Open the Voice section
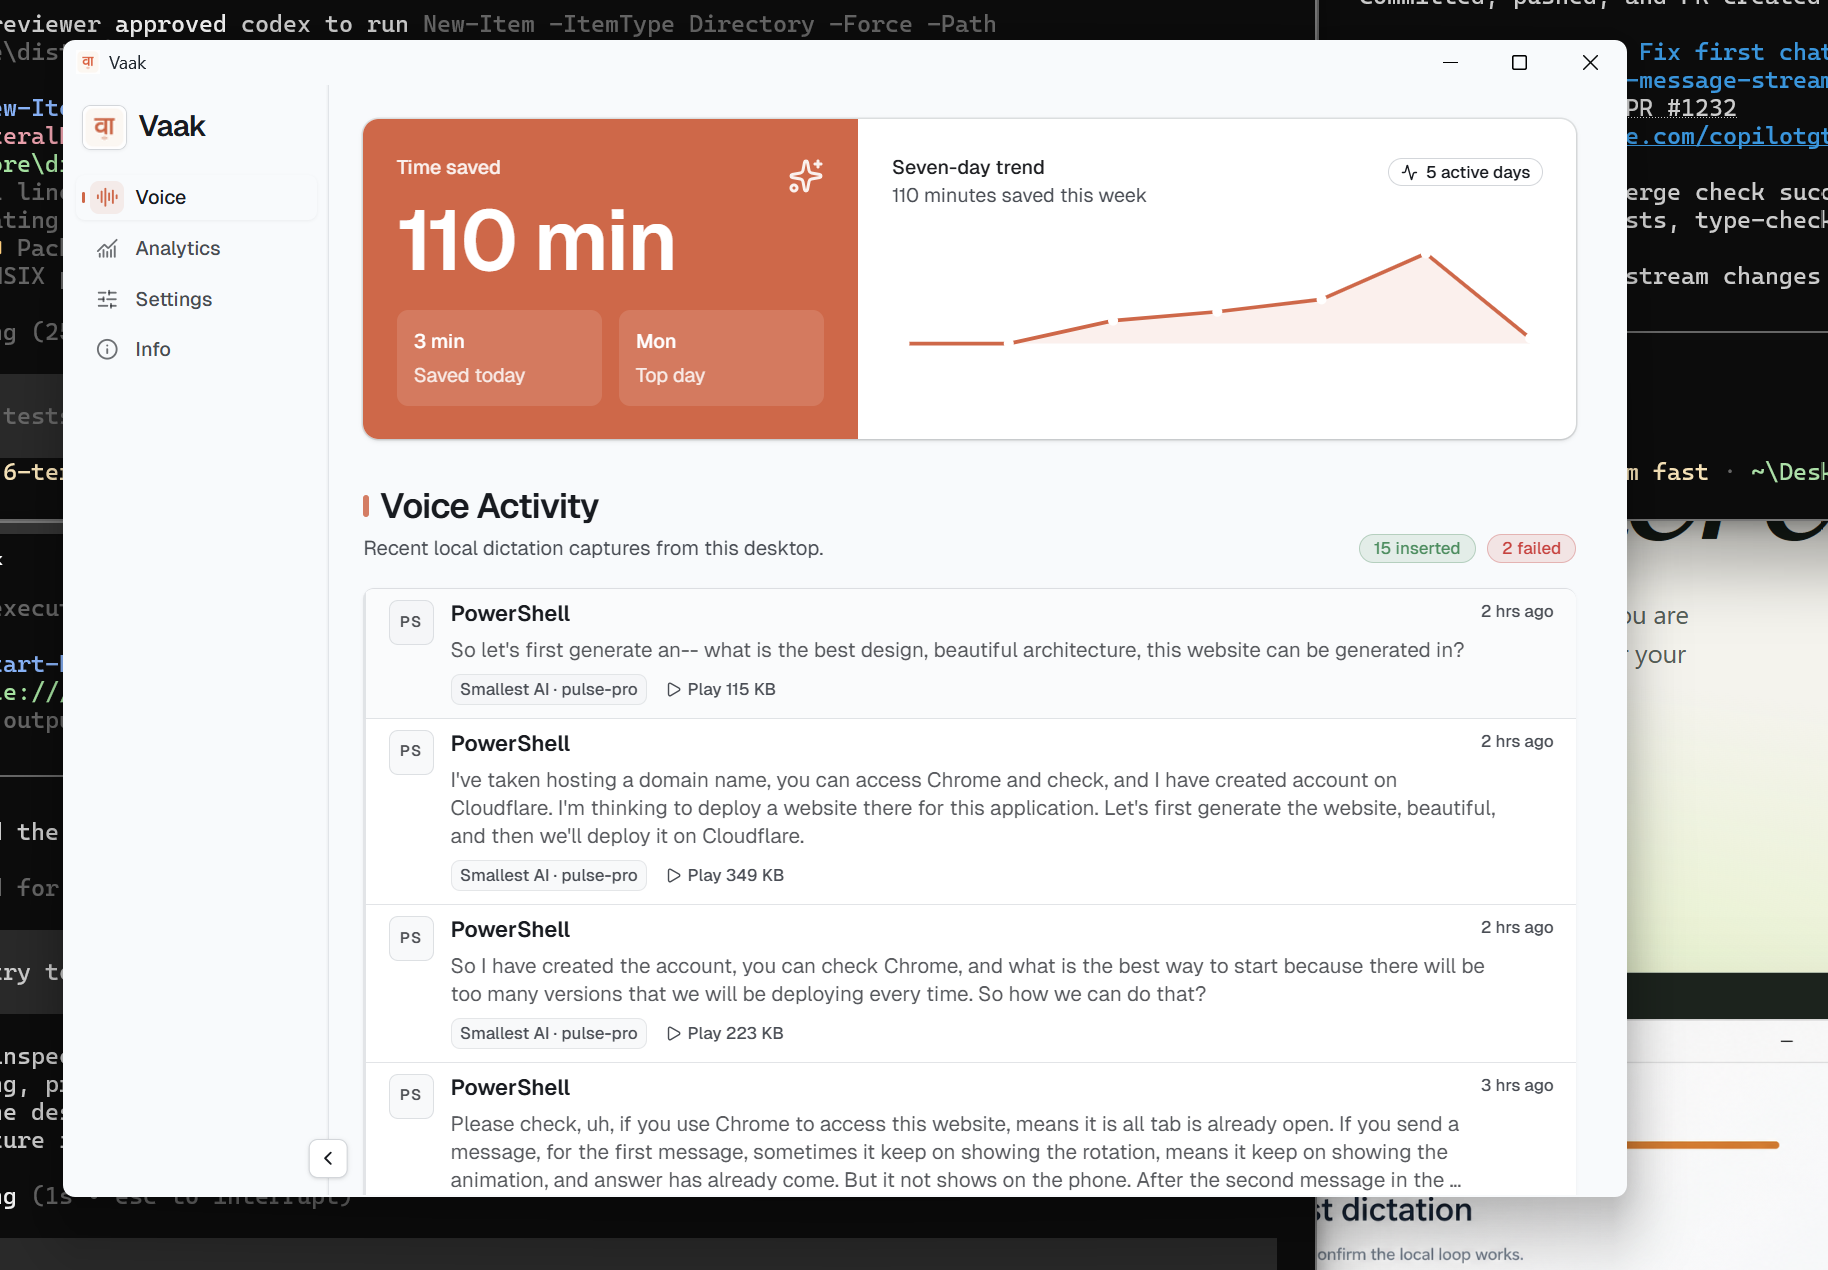The width and height of the screenshot is (1828, 1270). [x=198, y=197]
